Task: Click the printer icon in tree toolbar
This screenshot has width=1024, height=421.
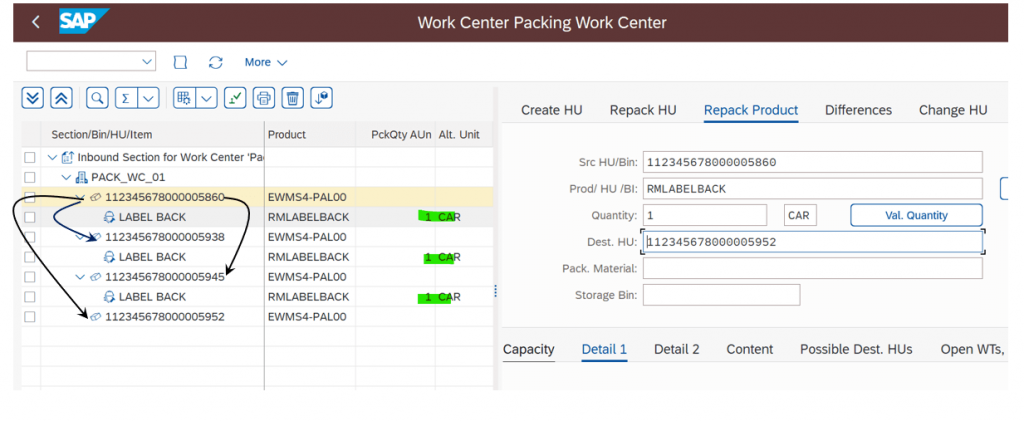Action: (264, 98)
